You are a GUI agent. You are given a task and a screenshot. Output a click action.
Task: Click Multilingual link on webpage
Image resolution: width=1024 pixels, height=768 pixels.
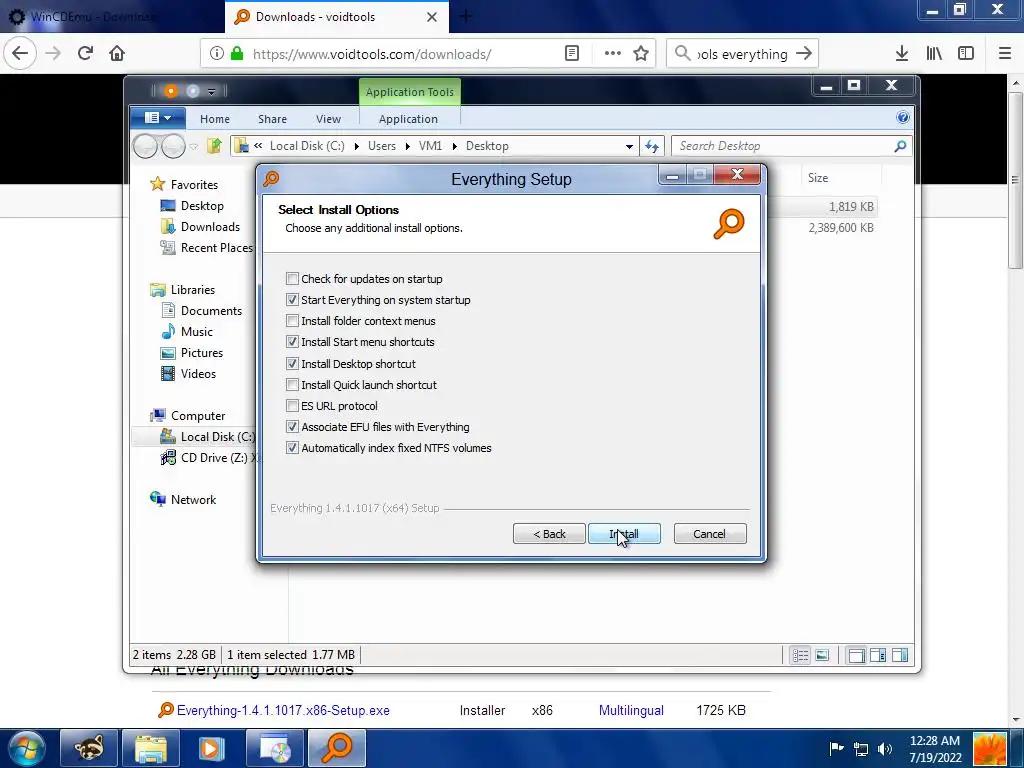click(x=632, y=711)
